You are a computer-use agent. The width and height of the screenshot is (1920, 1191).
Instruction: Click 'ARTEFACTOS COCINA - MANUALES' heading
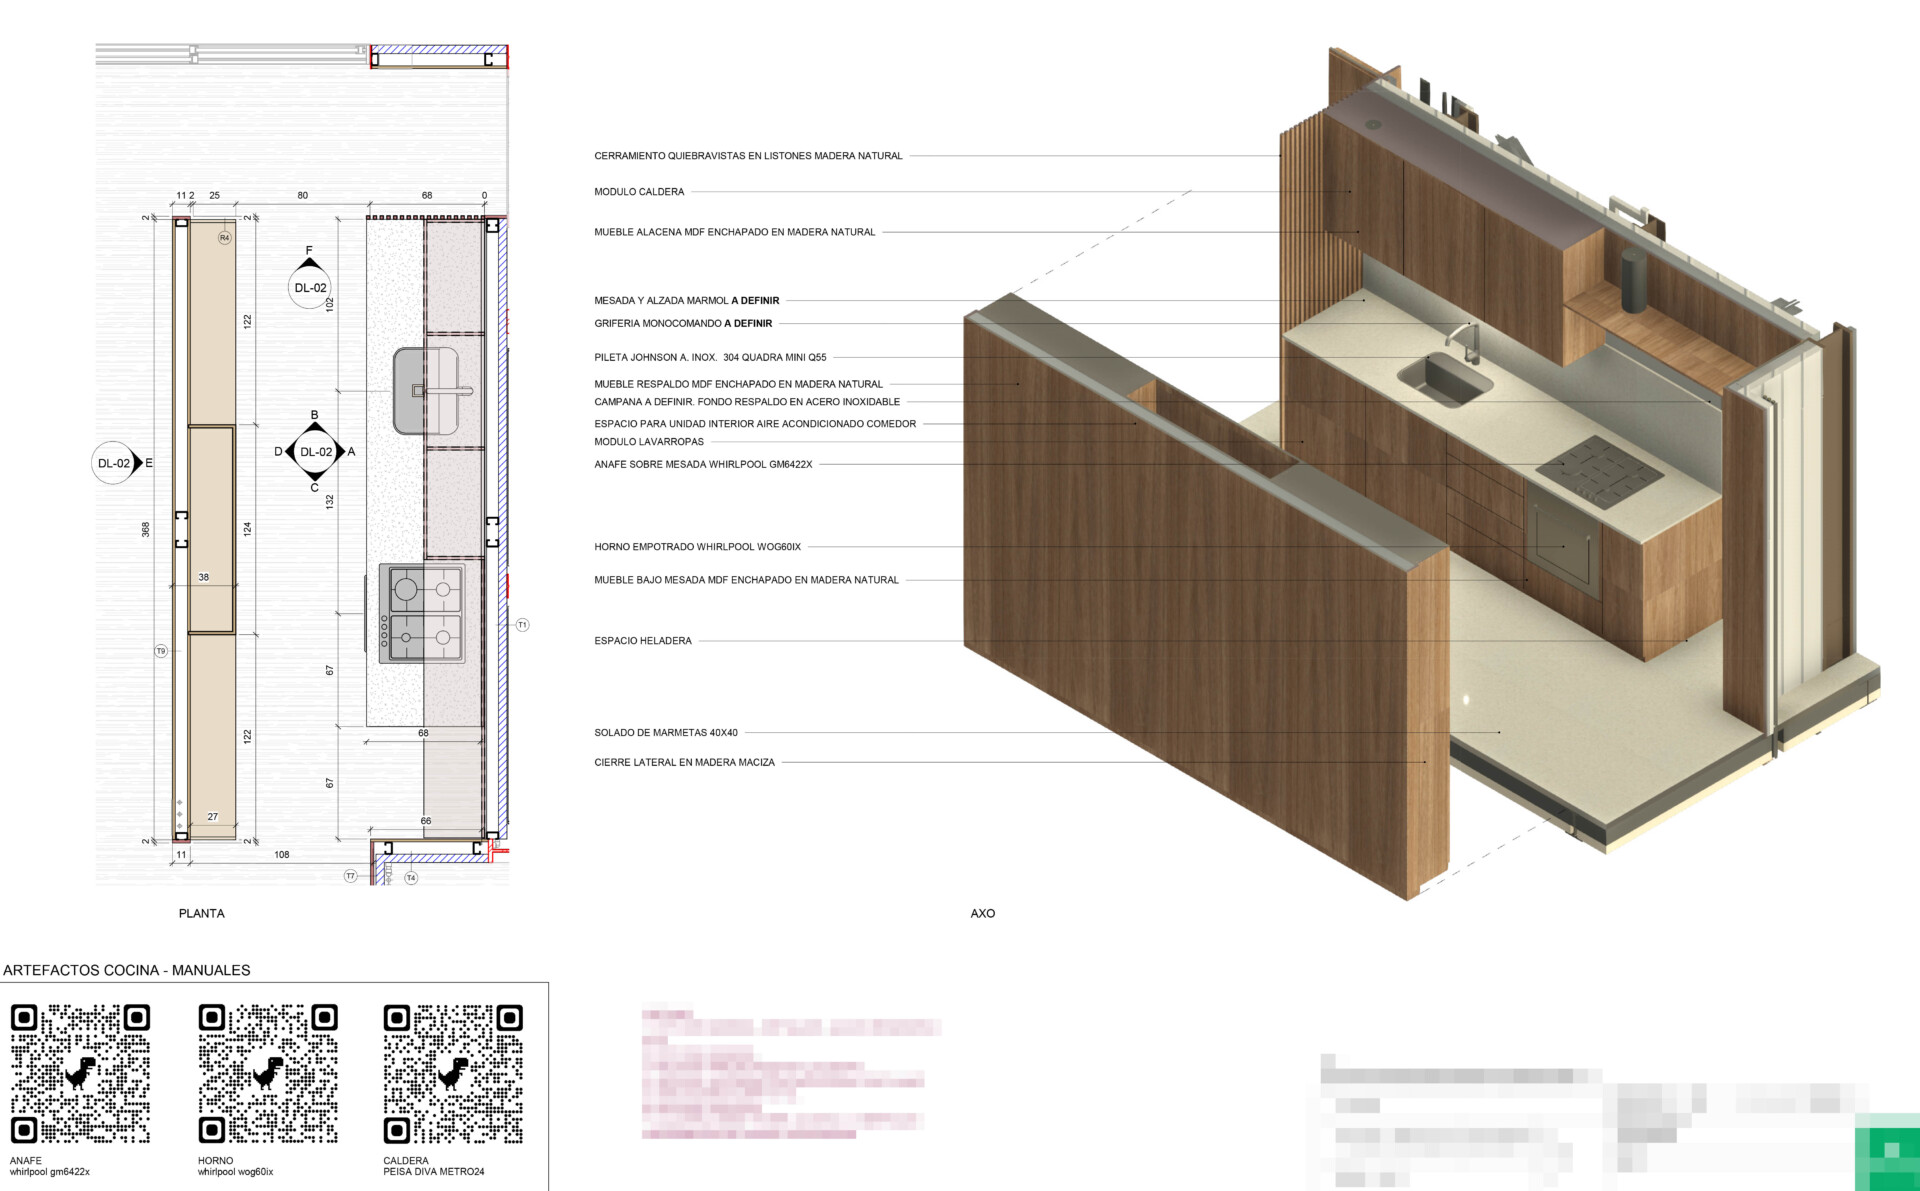tap(127, 970)
